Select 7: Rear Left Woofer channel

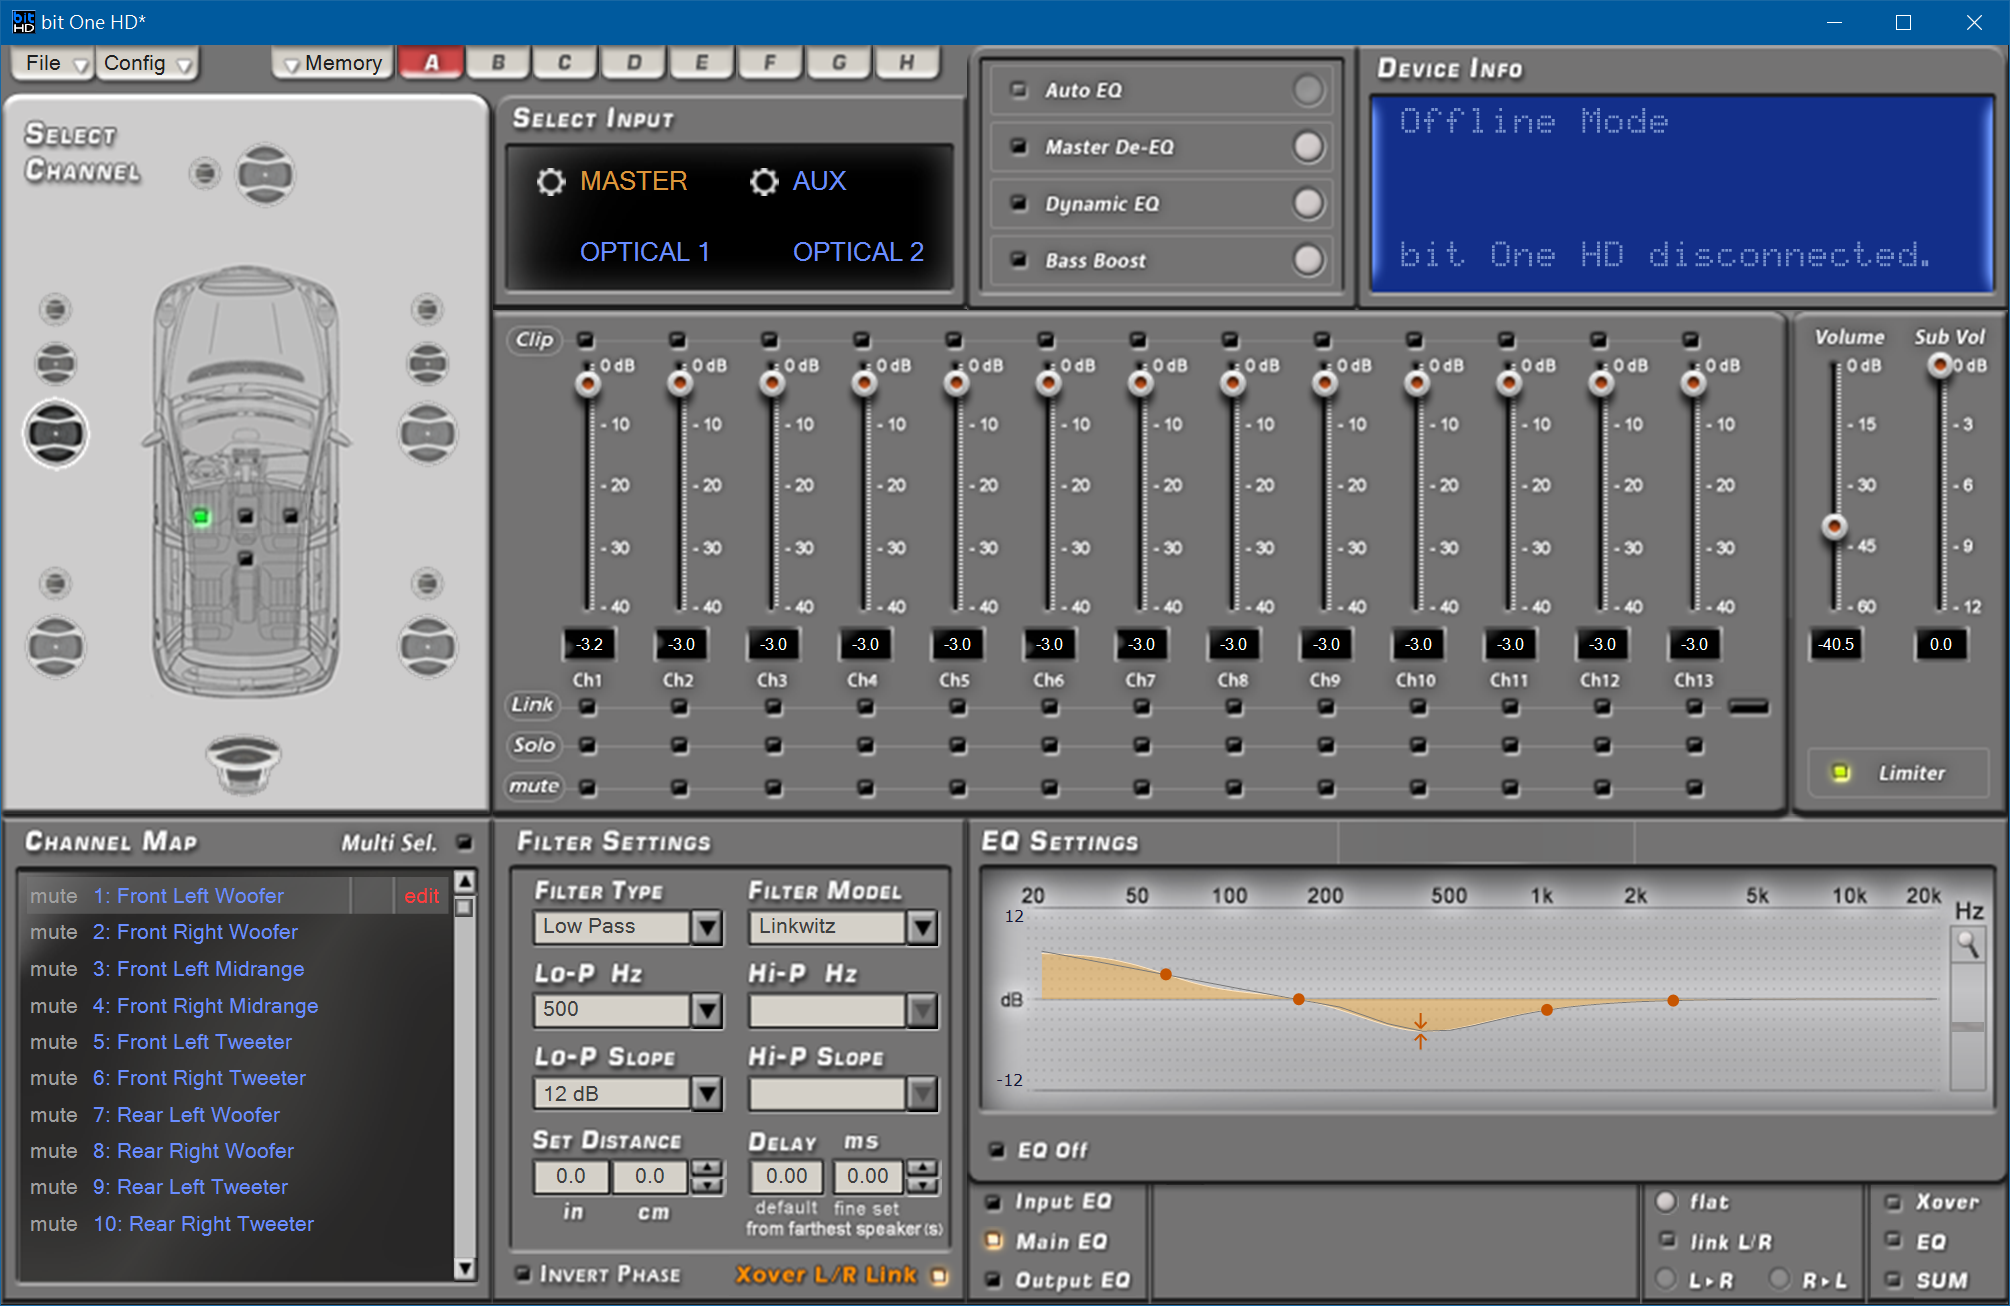tap(186, 1115)
